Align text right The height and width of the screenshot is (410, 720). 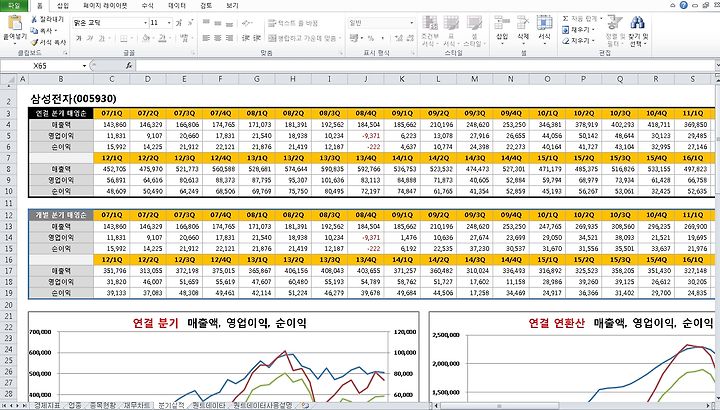tap(229, 38)
